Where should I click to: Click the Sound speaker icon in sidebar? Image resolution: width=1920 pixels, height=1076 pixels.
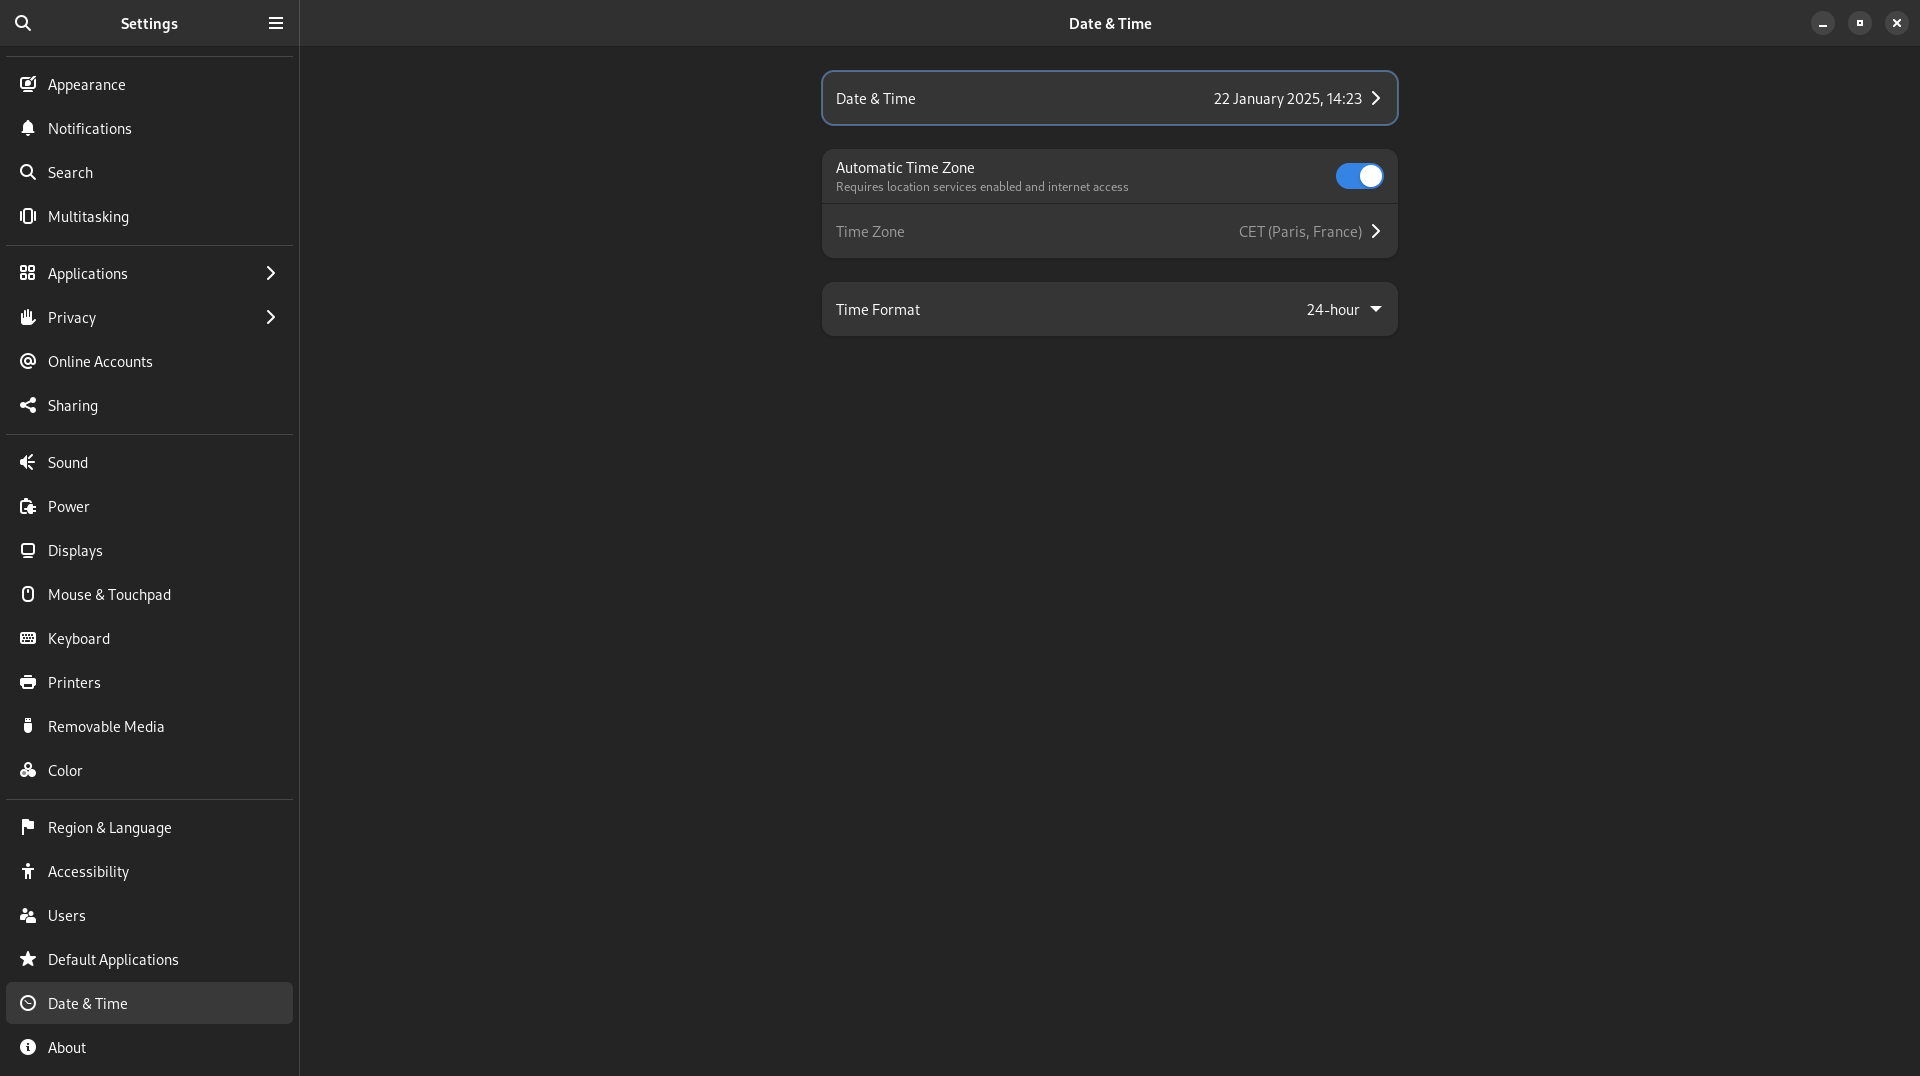click(x=28, y=462)
